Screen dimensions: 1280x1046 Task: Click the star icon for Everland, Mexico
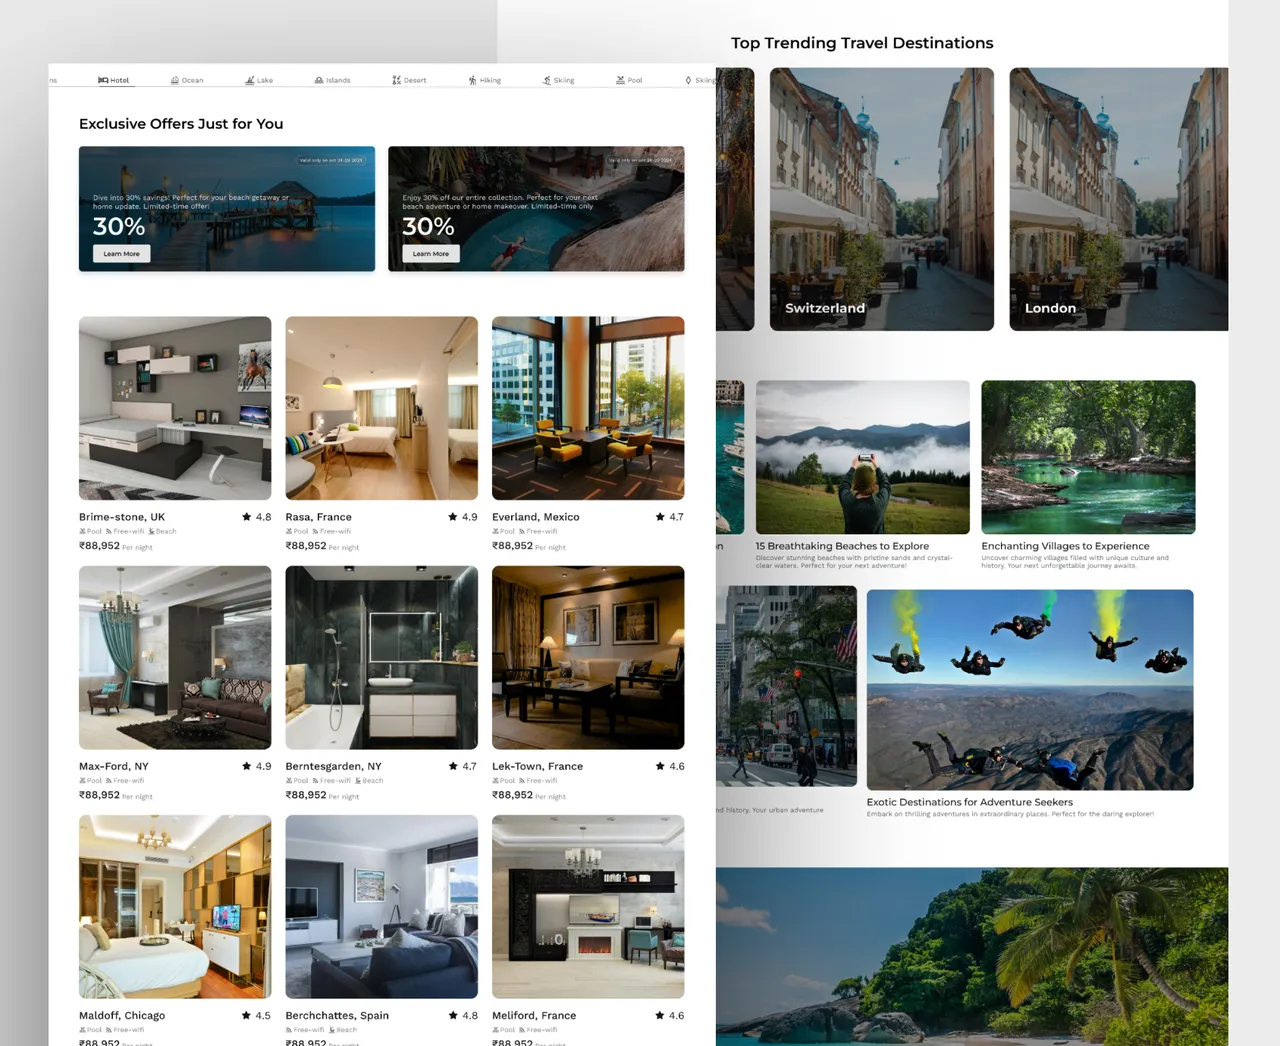tap(660, 517)
